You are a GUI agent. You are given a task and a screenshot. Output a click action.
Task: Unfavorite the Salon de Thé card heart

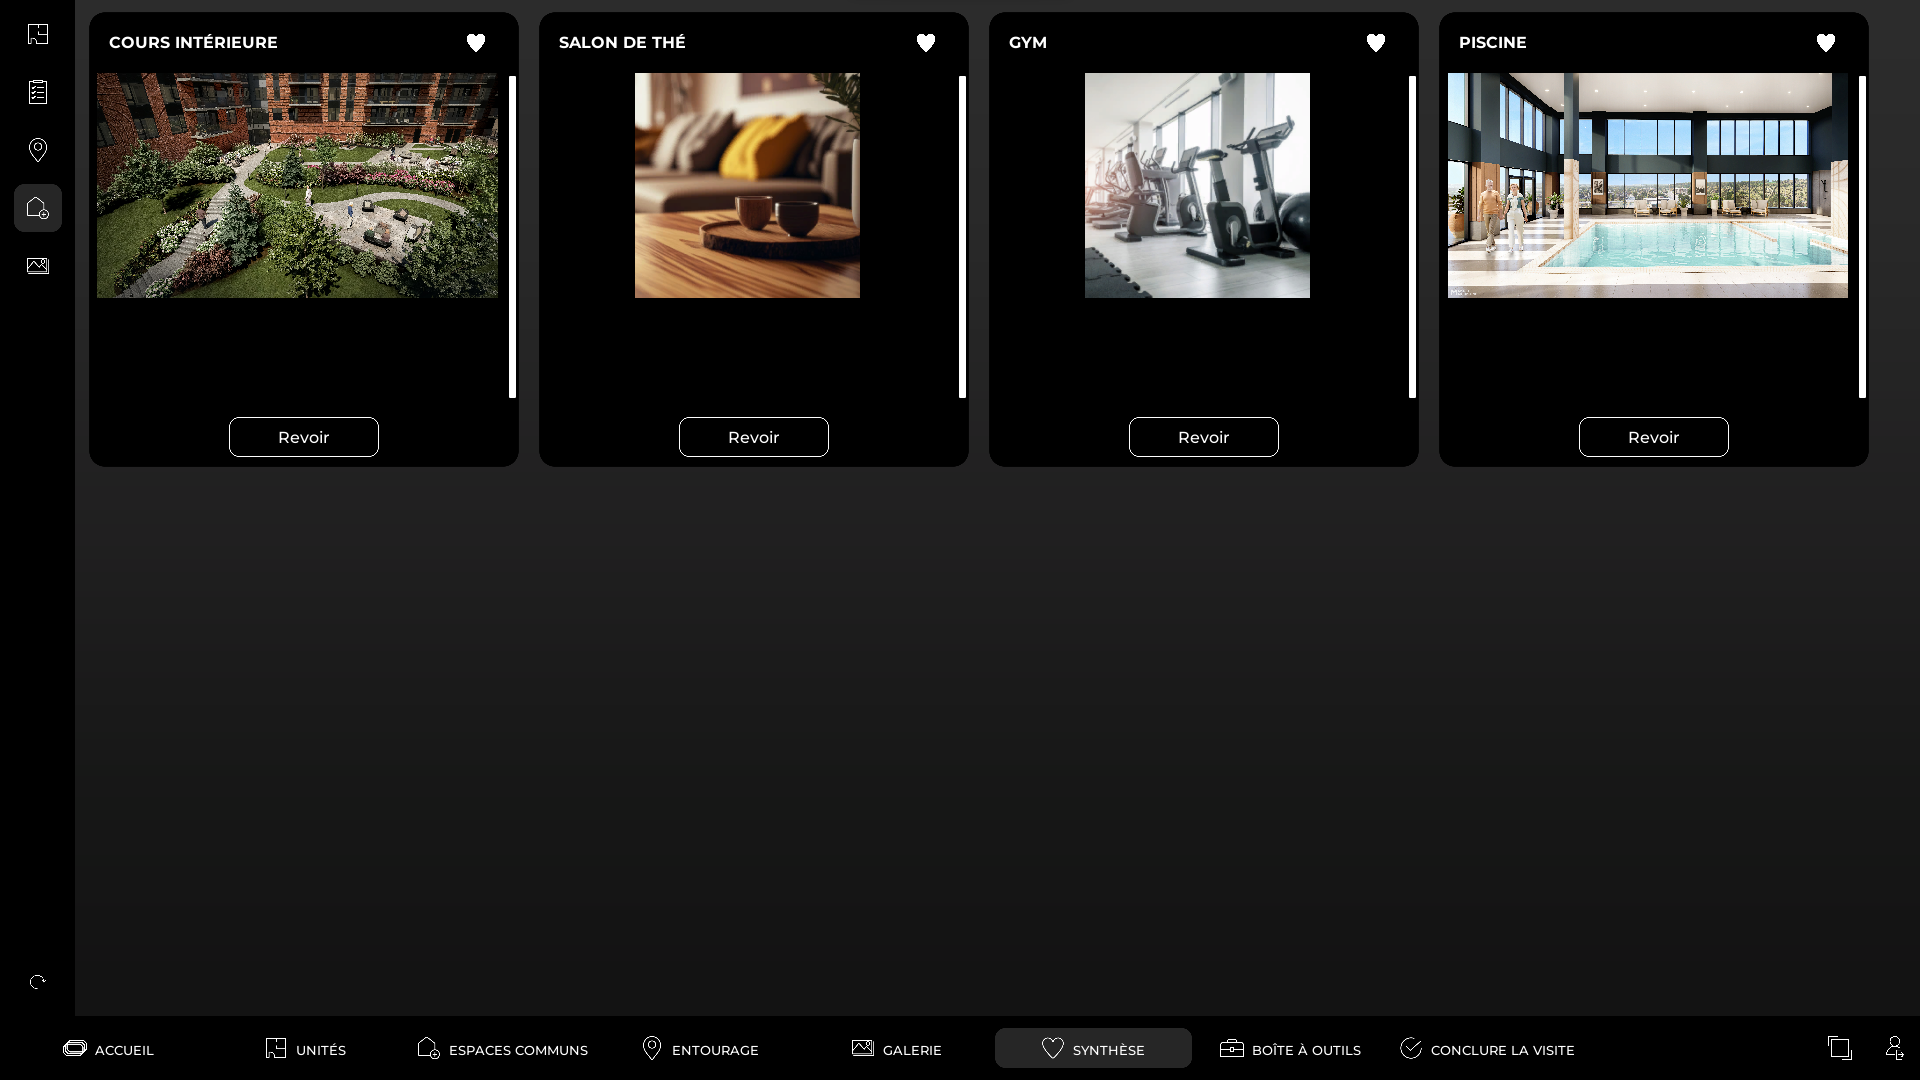click(926, 43)
